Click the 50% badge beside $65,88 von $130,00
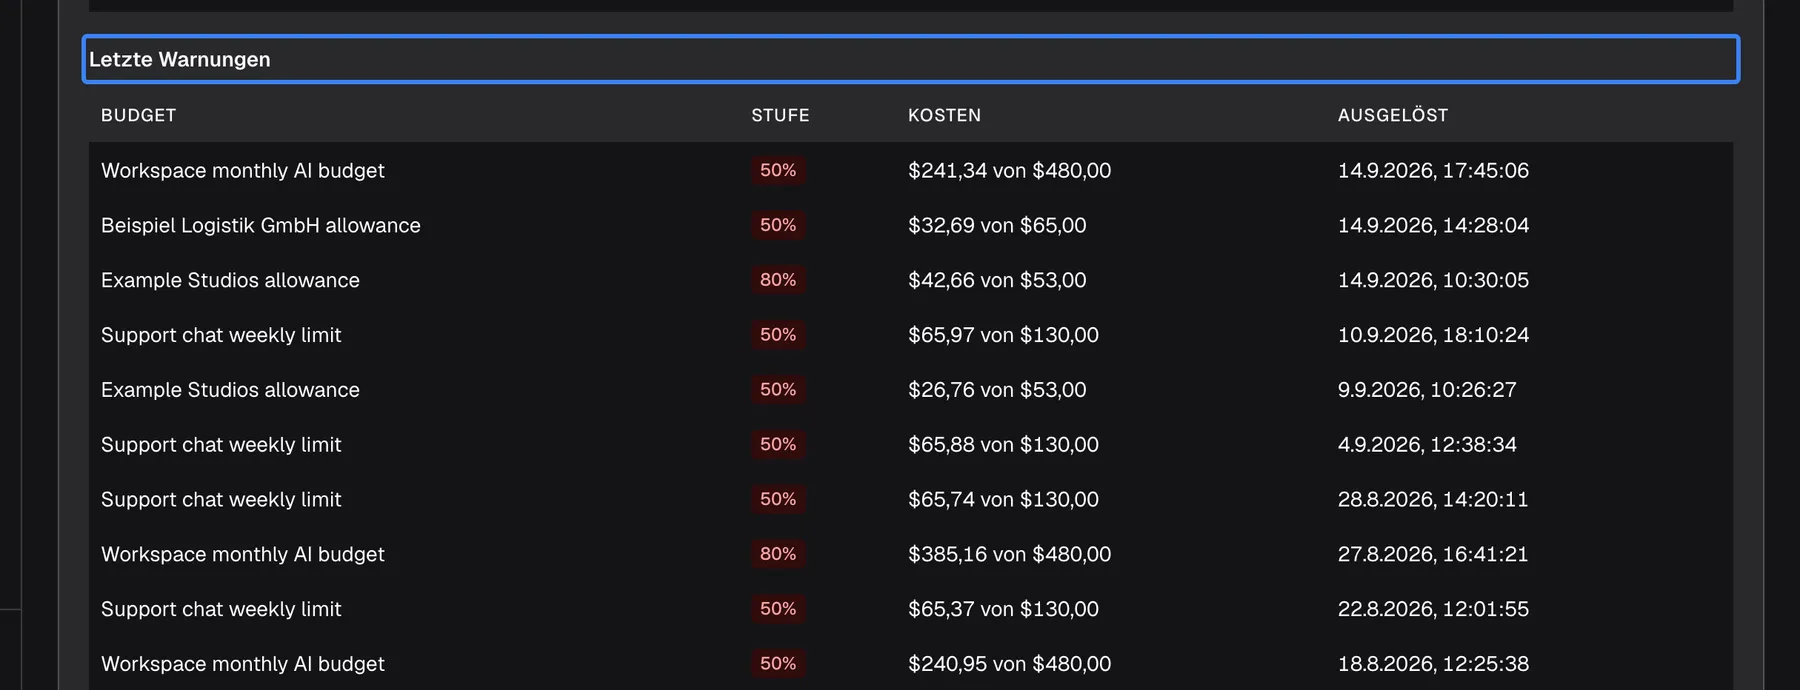 [778, 444]
